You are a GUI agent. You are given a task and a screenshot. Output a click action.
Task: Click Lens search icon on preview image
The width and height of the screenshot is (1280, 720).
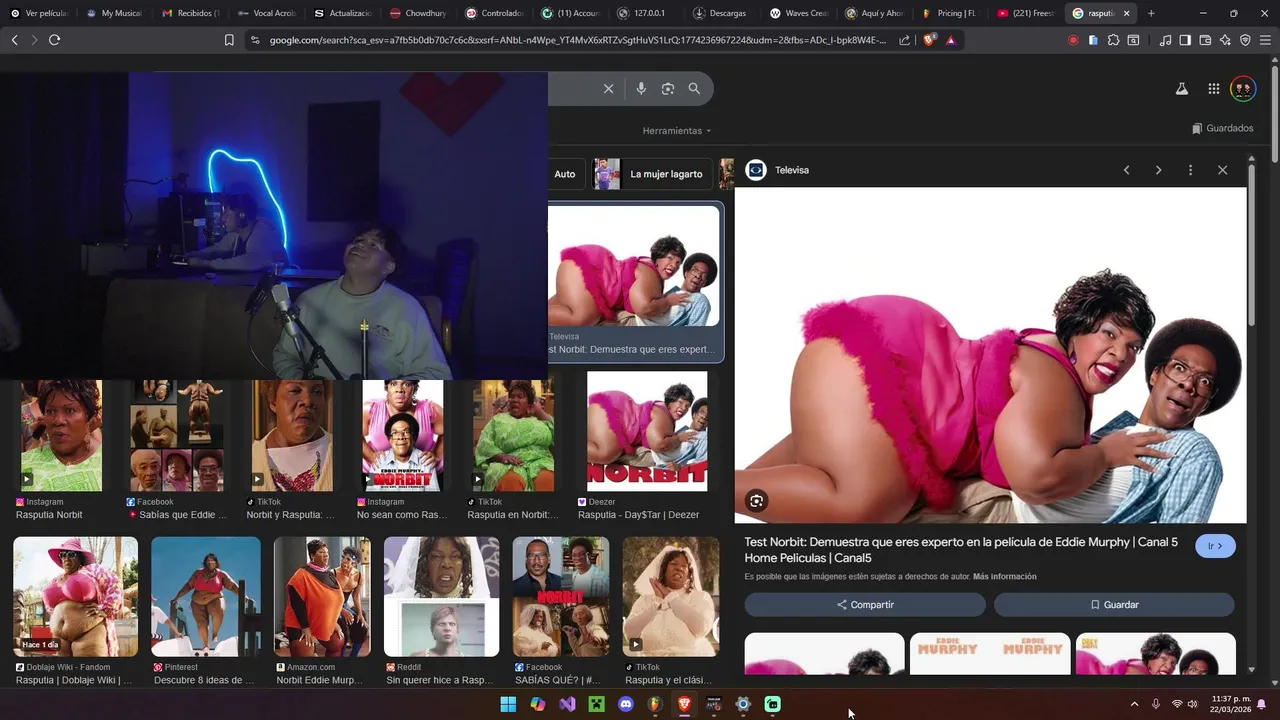pyautogui.click(x=756, y=501)
